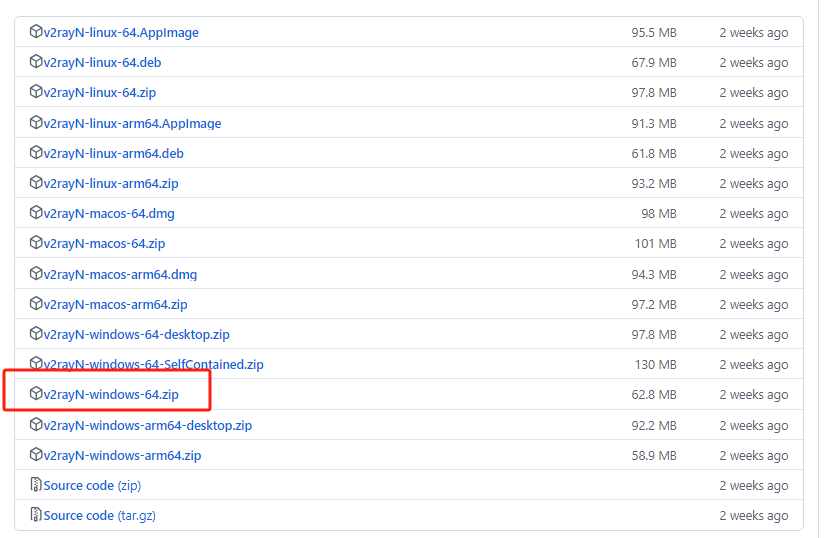825x538 pixels.
Task: Download v2rayN-linux-arm64.AppImage
Action: 132,124
